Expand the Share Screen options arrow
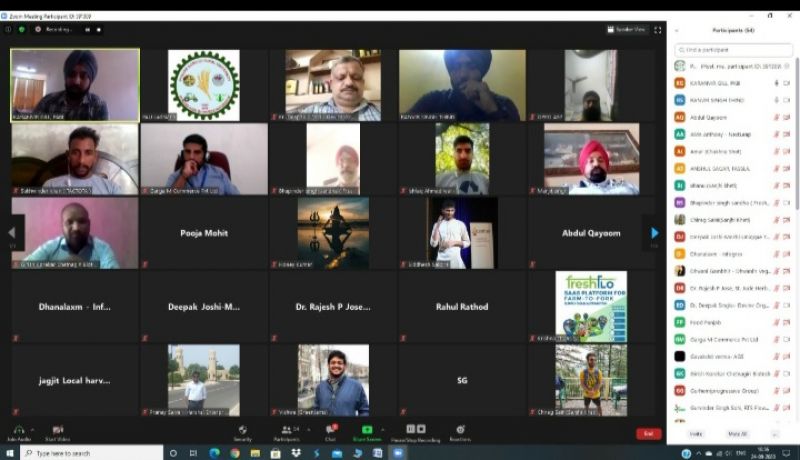800x460 pixels. pos(383,429)
